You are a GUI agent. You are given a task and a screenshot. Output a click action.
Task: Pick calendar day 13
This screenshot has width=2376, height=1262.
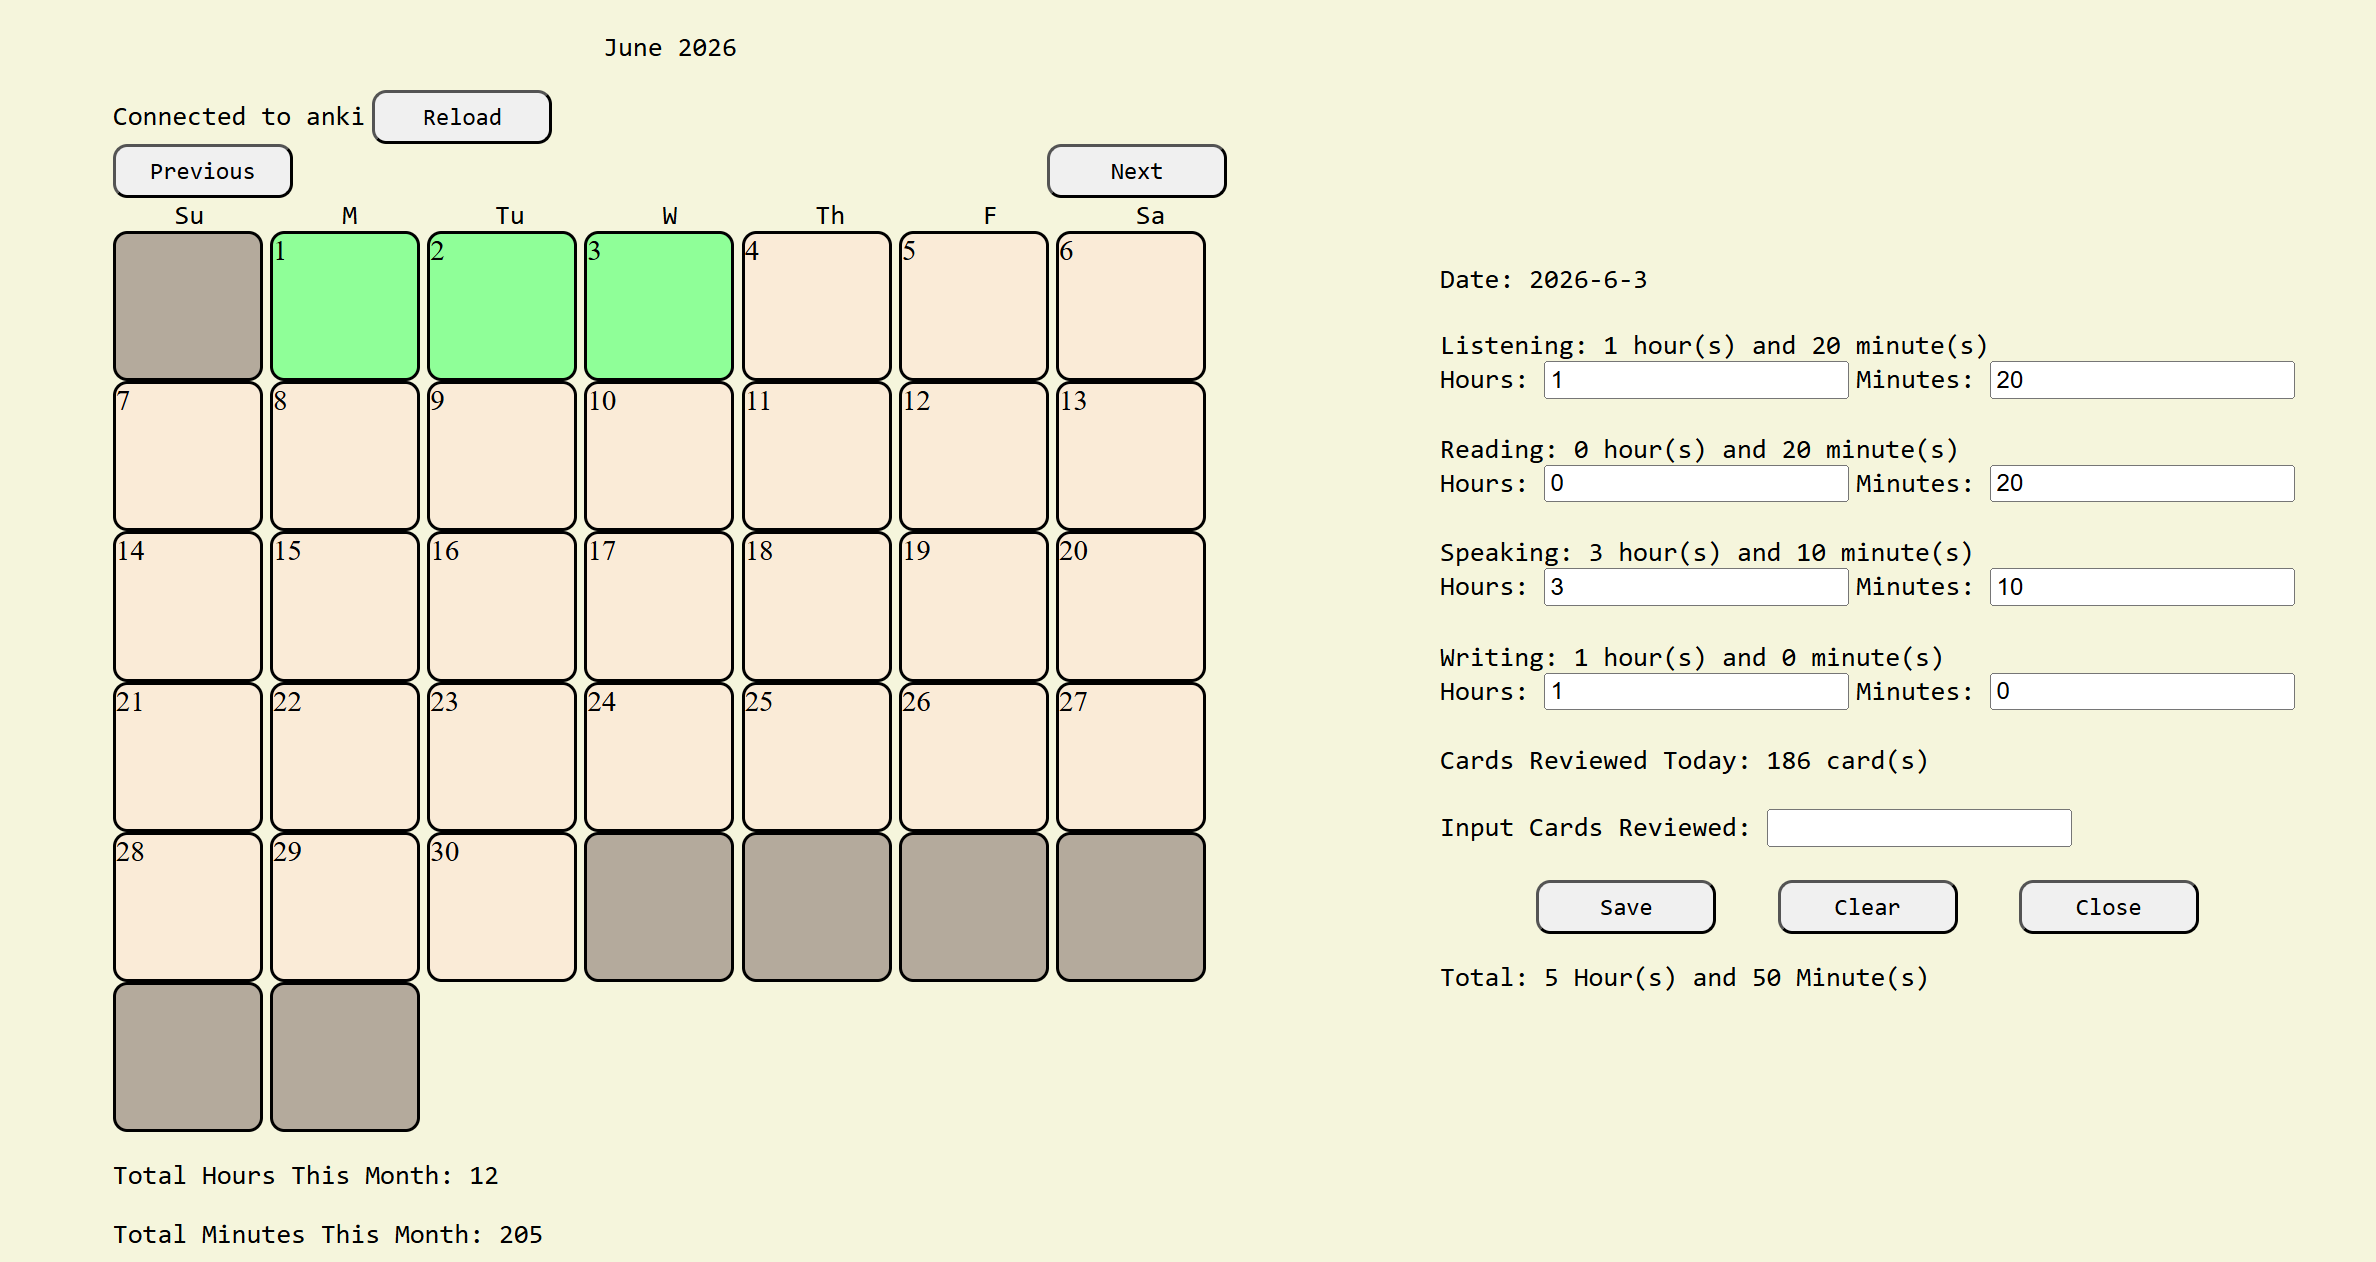coord(1131,456)
